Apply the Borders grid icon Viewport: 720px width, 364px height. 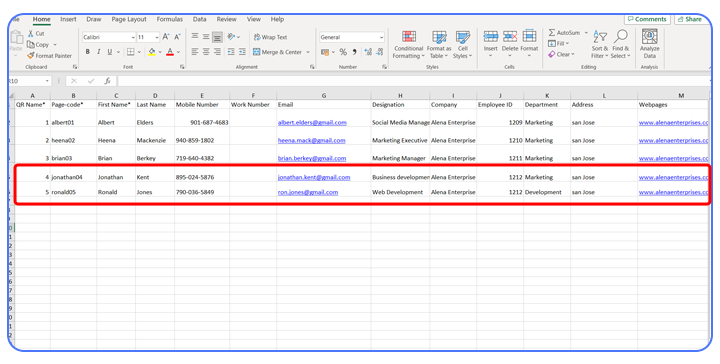pos(131,52)
